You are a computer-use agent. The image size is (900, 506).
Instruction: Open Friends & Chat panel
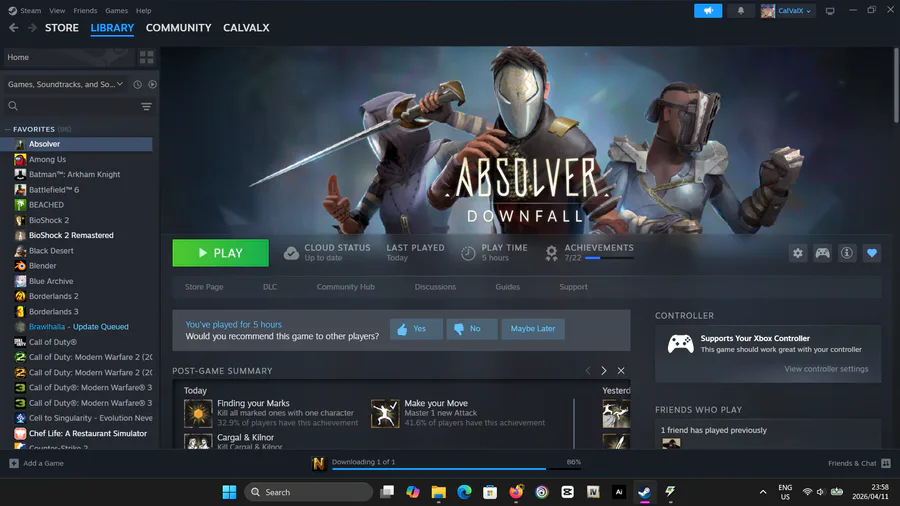coord(859,463)
